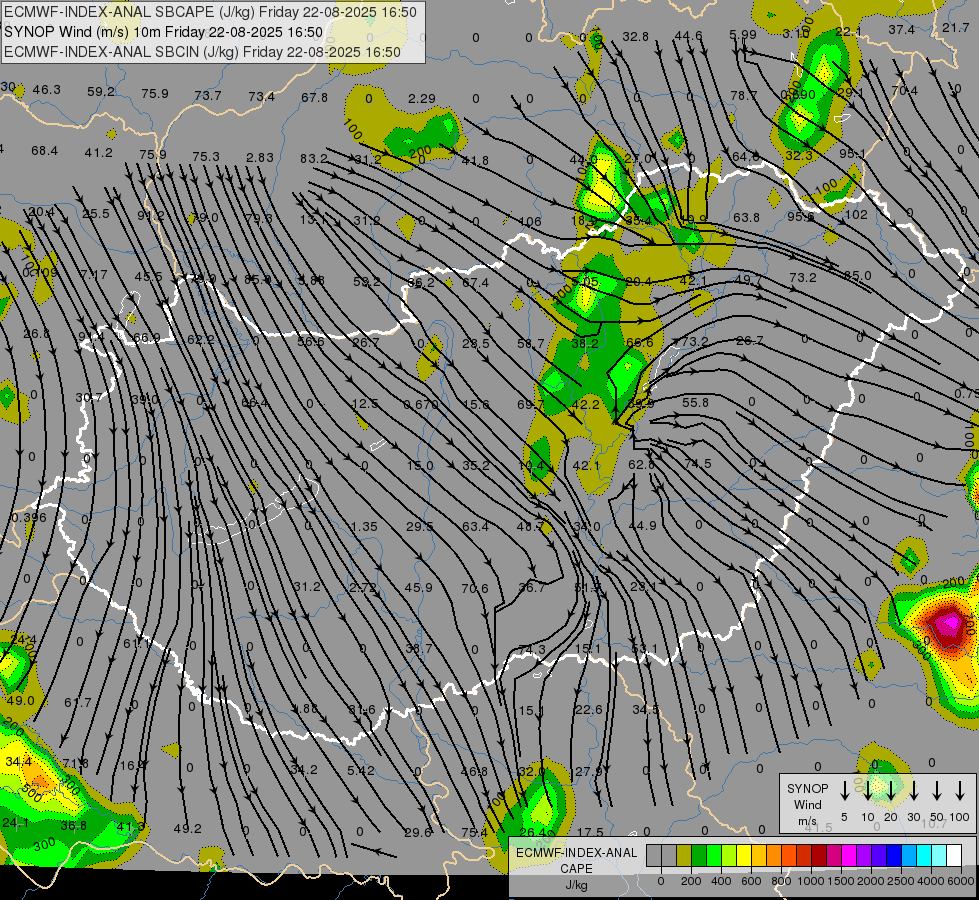Pick the dark red swatch after 1000
This screenshot has width=979, height=900.
point(819,856)
